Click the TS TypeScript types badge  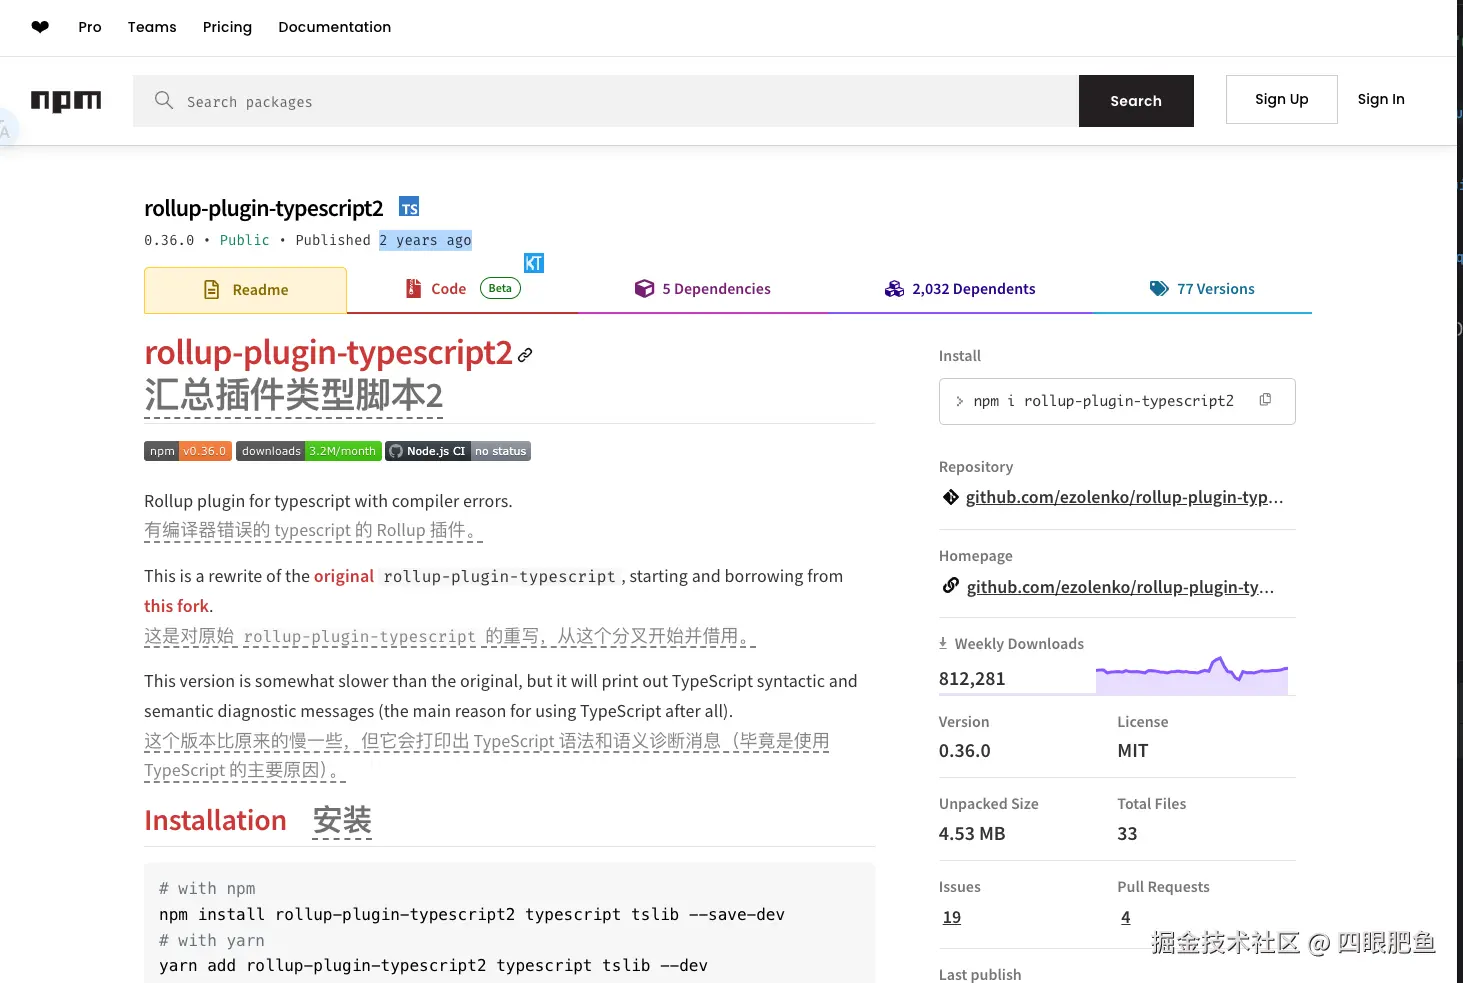(x=409, y=207)
